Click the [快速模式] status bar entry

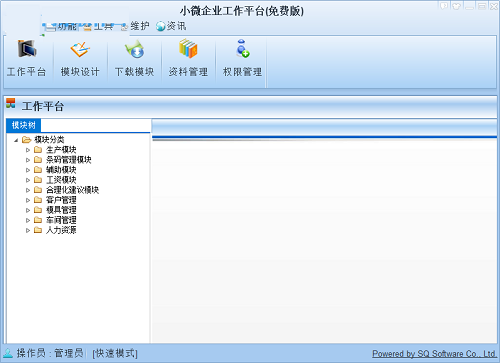coord(115,353)
